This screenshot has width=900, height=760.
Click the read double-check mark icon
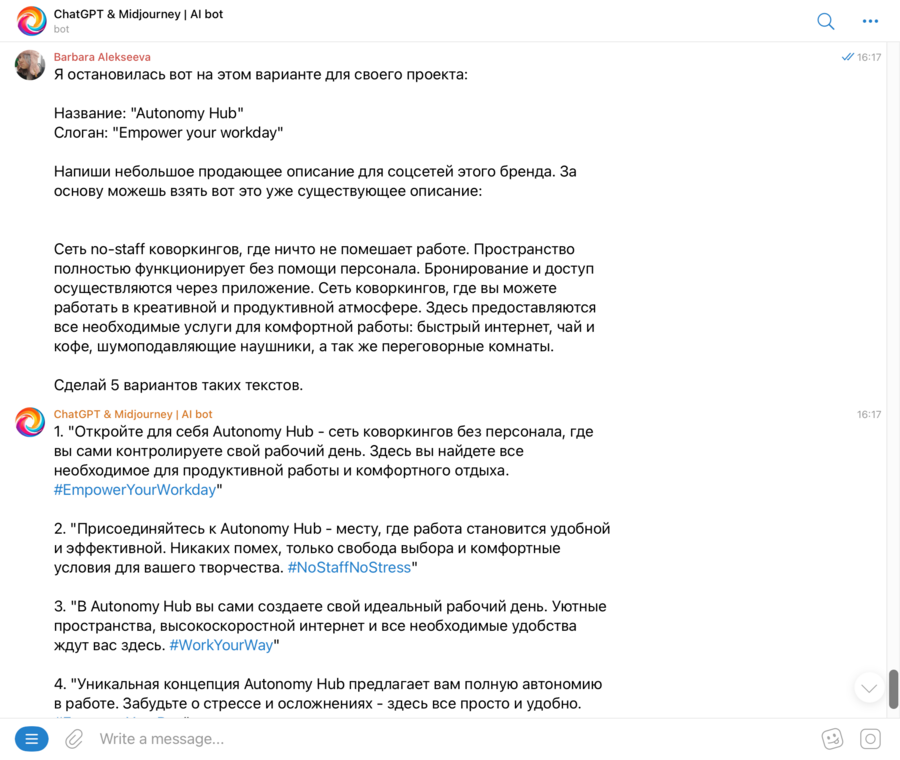pyautogui.click(x=848, y=57)
